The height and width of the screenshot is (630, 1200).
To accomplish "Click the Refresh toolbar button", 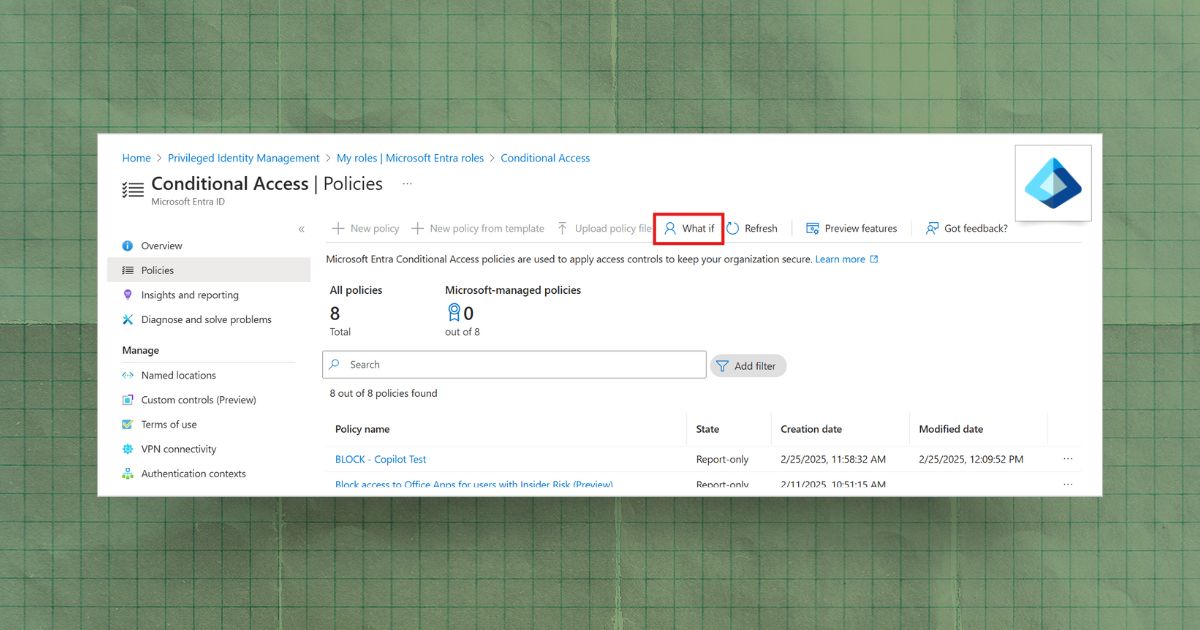I will 752,228.
